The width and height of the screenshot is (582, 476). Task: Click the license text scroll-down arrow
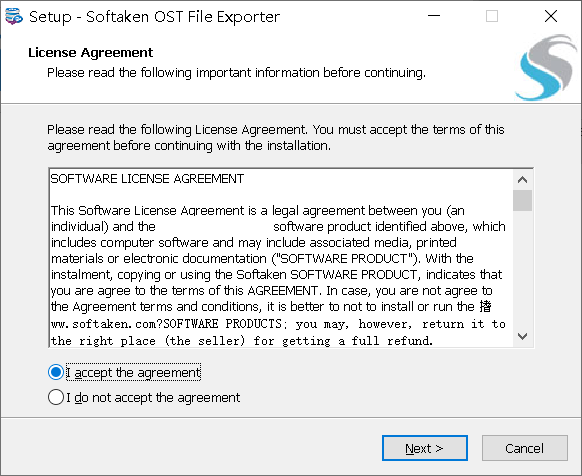click(x=522, y=336)
